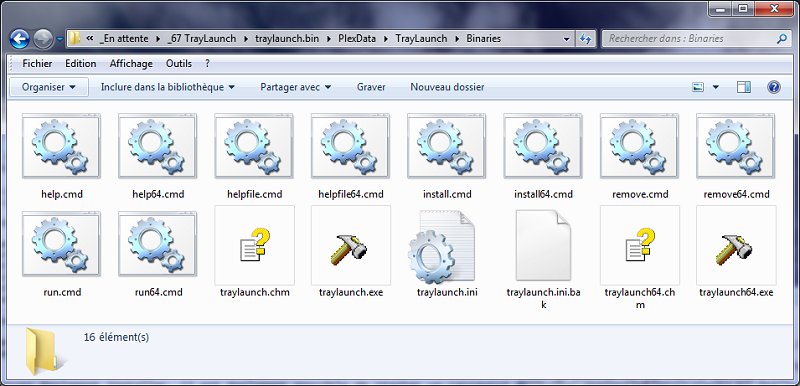Select the traylaunch.chm help file icon
The width and height of the screenshot is (800, 386).
(x=255, y=245)
